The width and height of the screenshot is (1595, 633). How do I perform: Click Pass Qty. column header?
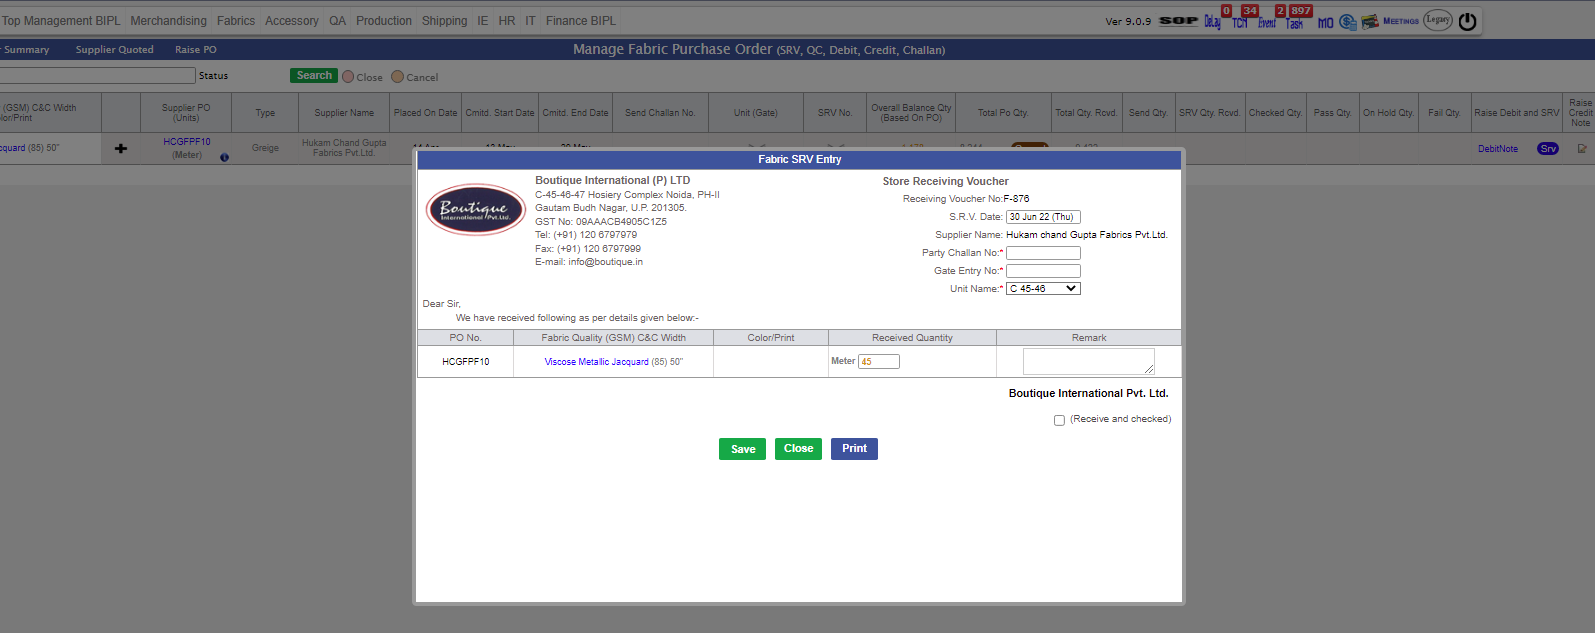click(x=1332, y=113)
